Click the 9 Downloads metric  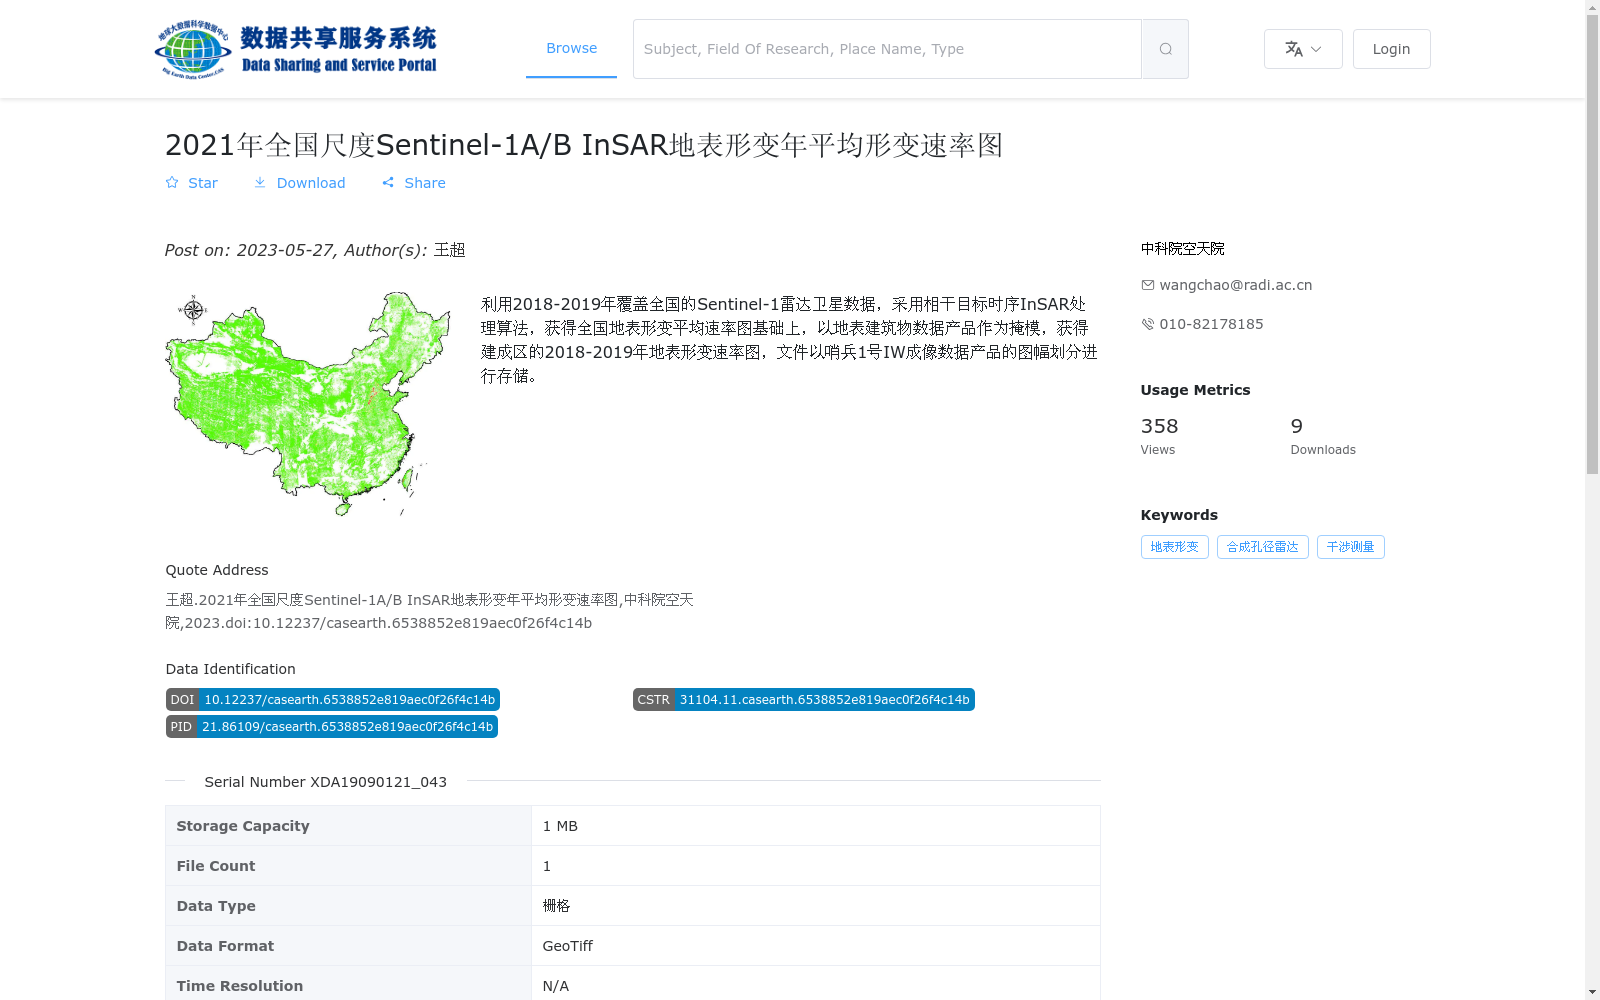(1323, 436)
